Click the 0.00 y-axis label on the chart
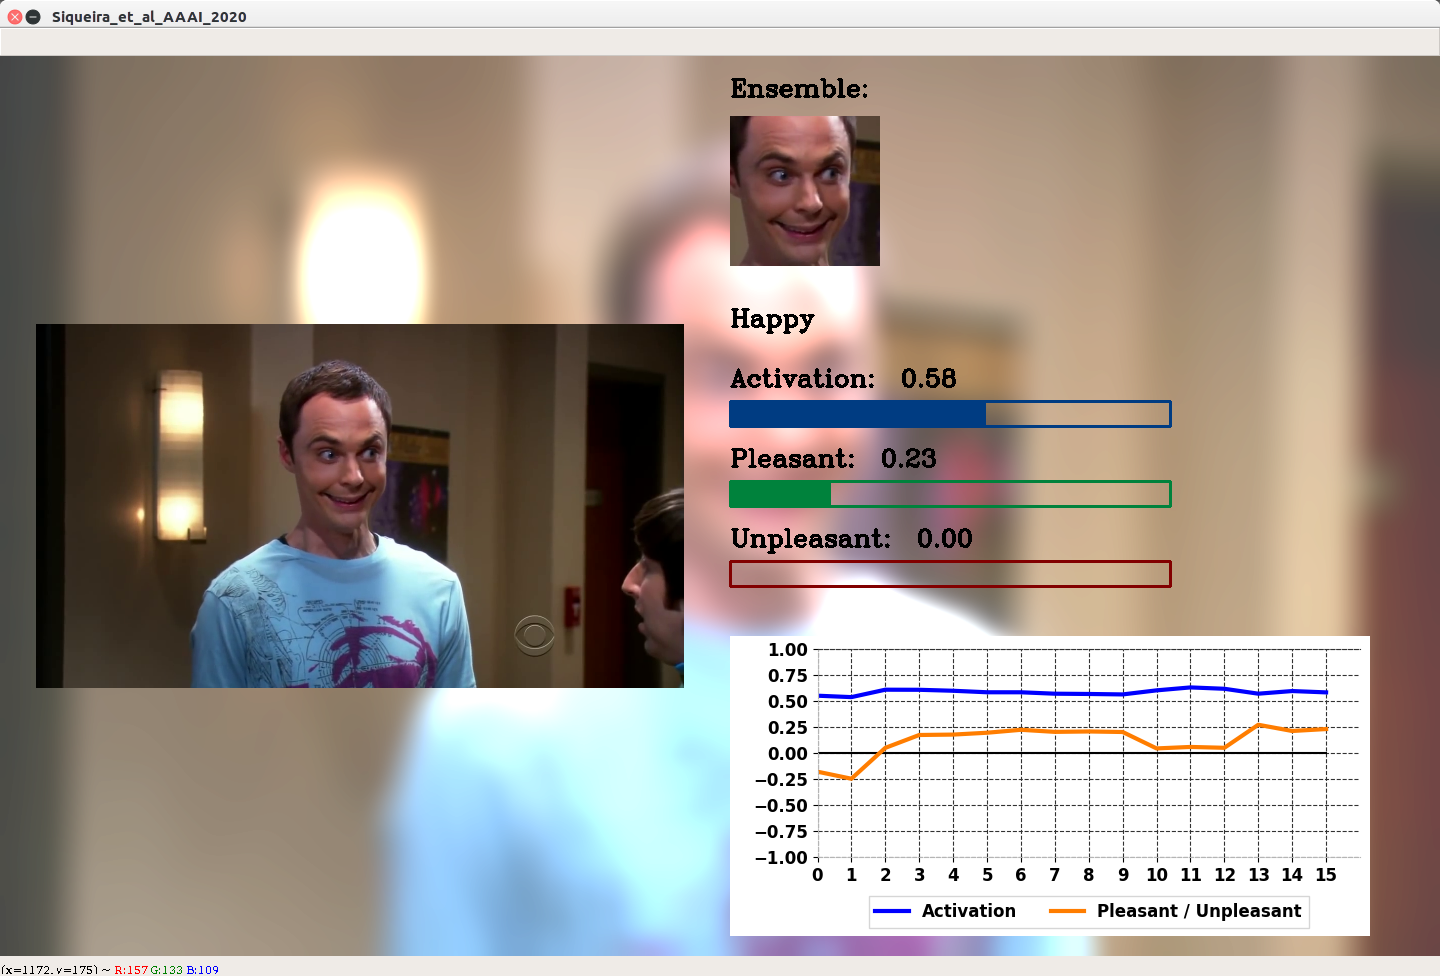This screenshot has width=1440, height=976. point(788,754)
